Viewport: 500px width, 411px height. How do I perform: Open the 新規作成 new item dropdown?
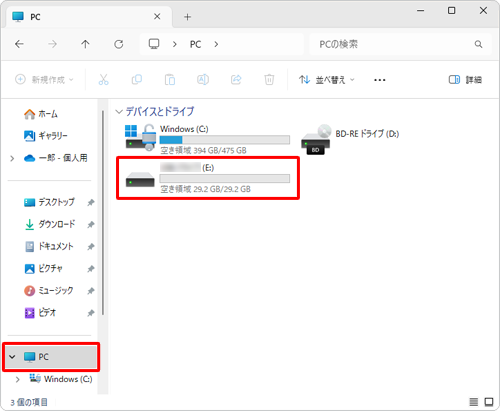click(44, 80)
